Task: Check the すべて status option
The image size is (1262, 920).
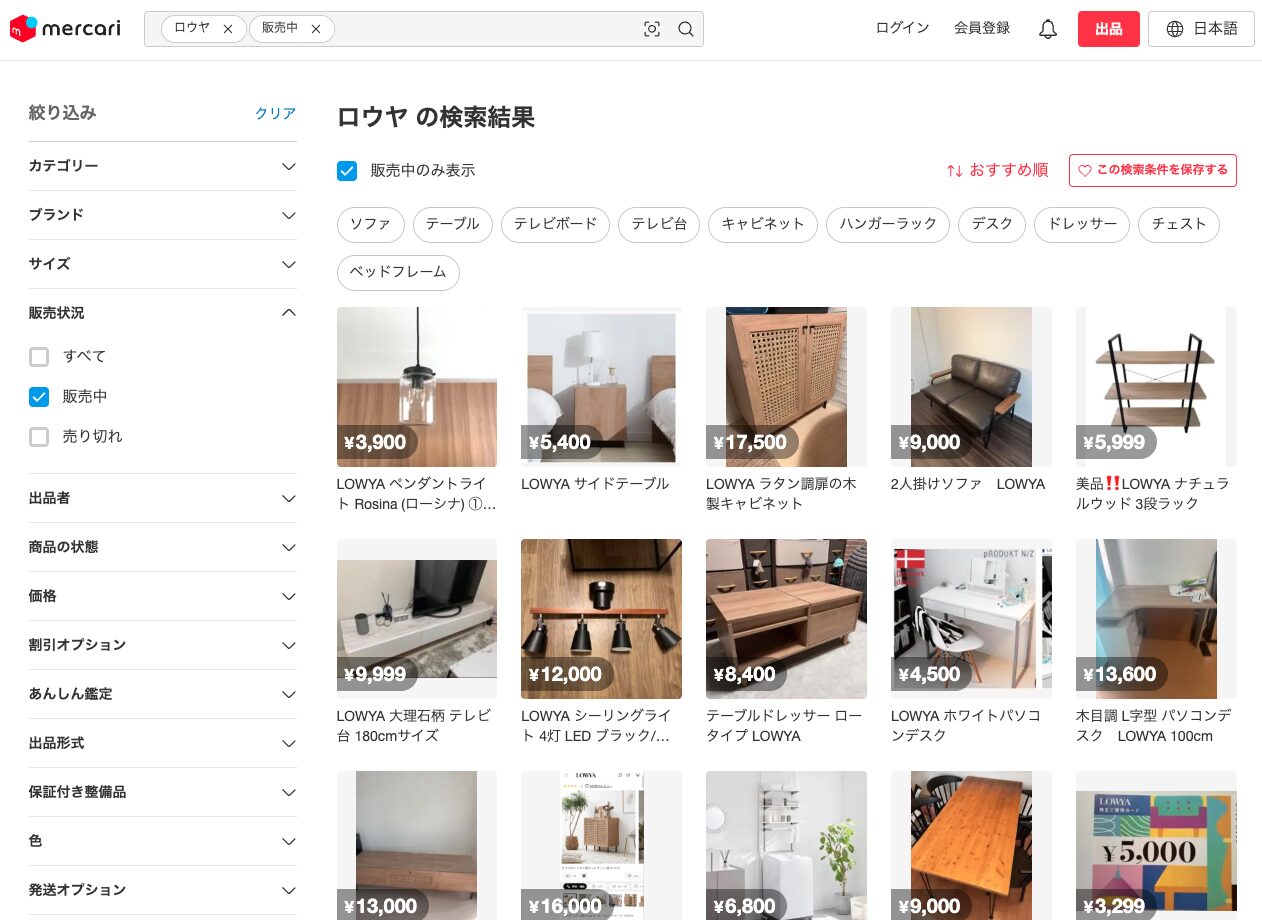Action: pos(39,357)
